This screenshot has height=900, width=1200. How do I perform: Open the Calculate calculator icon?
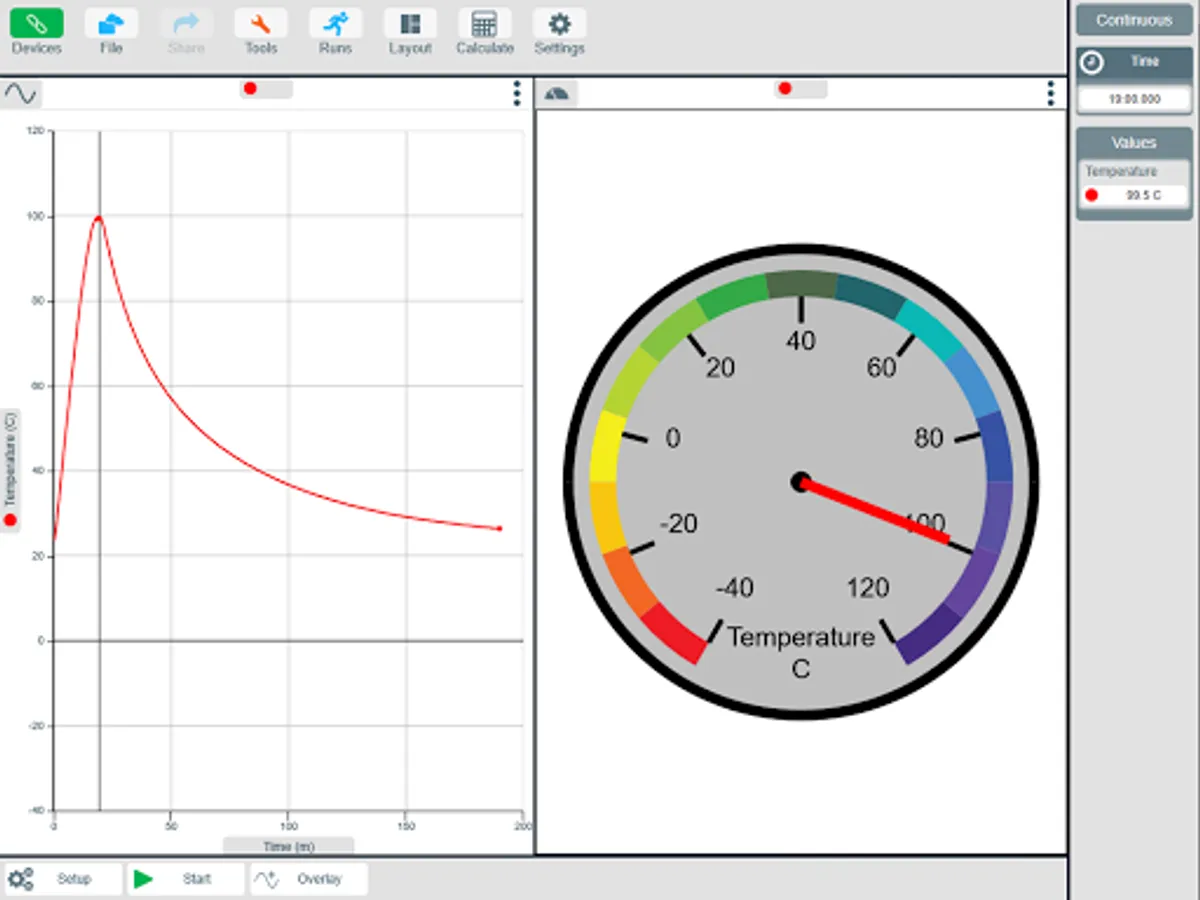[x=484, y=24]
